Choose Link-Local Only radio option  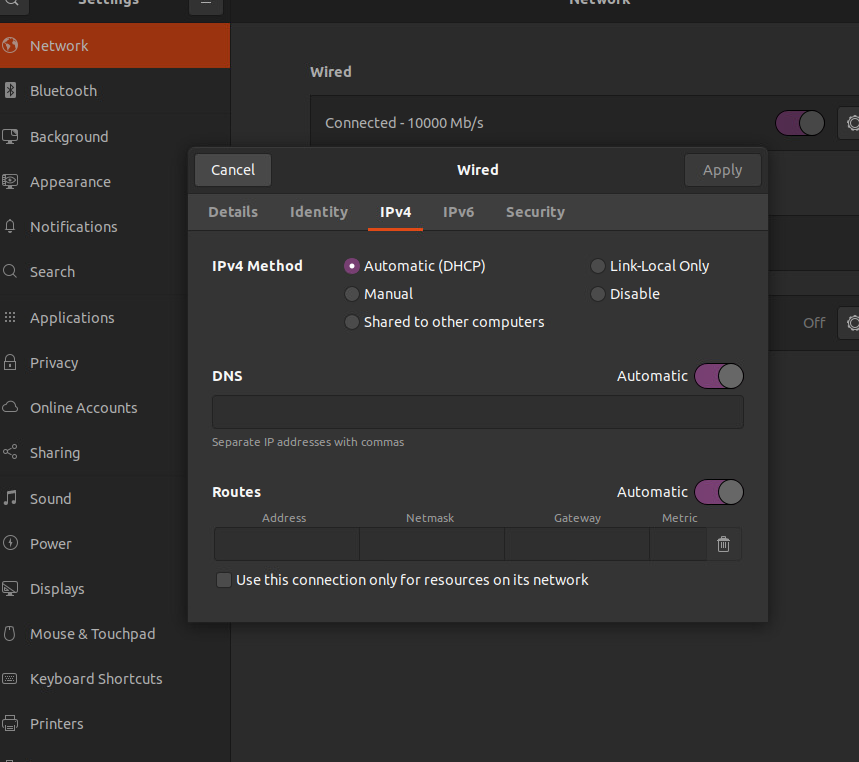coord(598,266)
